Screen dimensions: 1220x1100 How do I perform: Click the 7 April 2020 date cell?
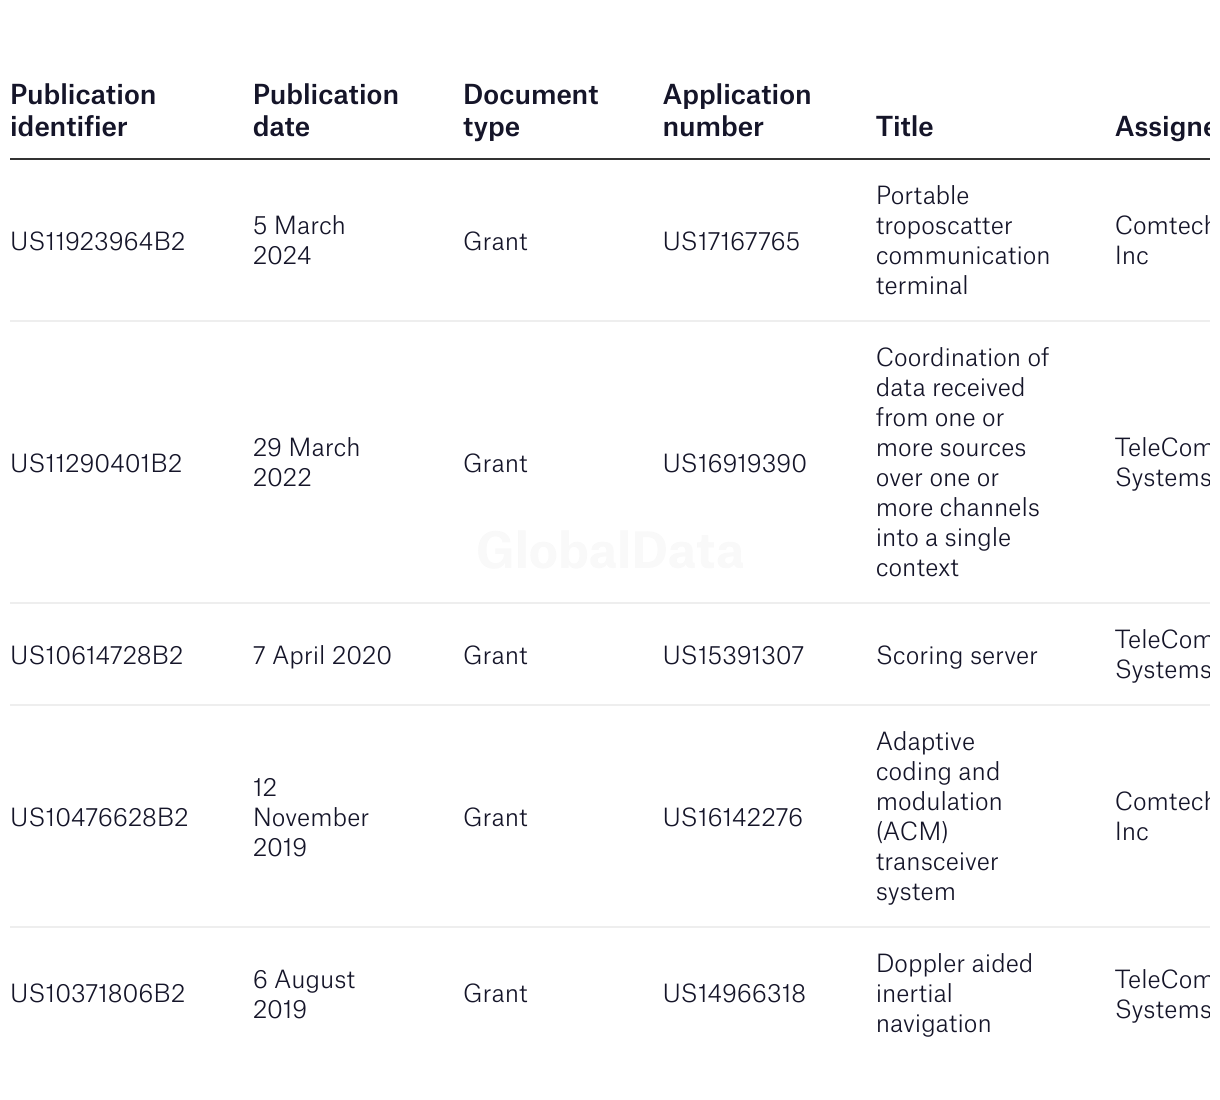point(322,656)
